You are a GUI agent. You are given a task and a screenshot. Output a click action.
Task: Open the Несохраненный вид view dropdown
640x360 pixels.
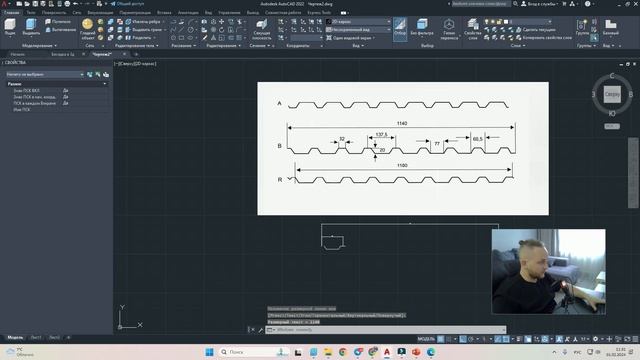tap(358, 30)
